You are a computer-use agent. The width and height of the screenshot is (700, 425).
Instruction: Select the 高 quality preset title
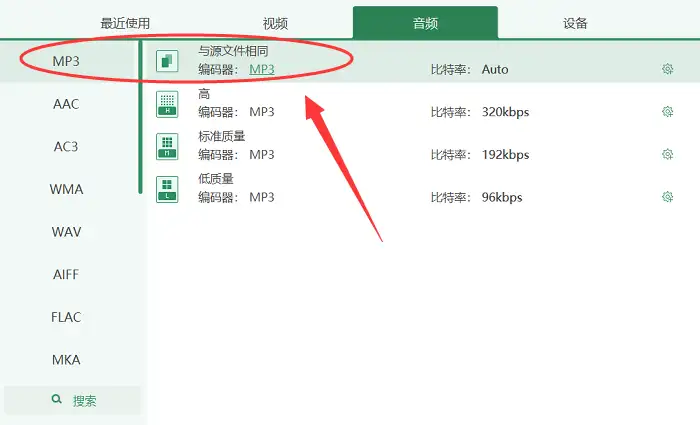(204, 94)
